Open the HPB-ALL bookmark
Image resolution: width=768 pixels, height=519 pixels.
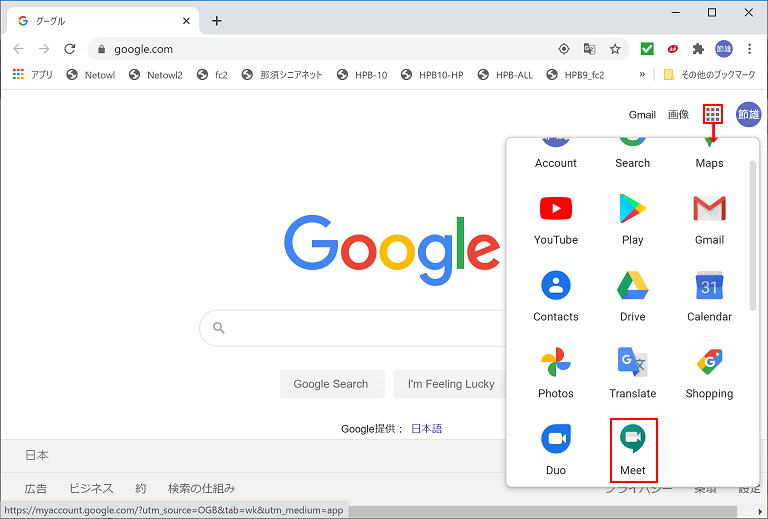pyautogui.click(x=505, y=74)
